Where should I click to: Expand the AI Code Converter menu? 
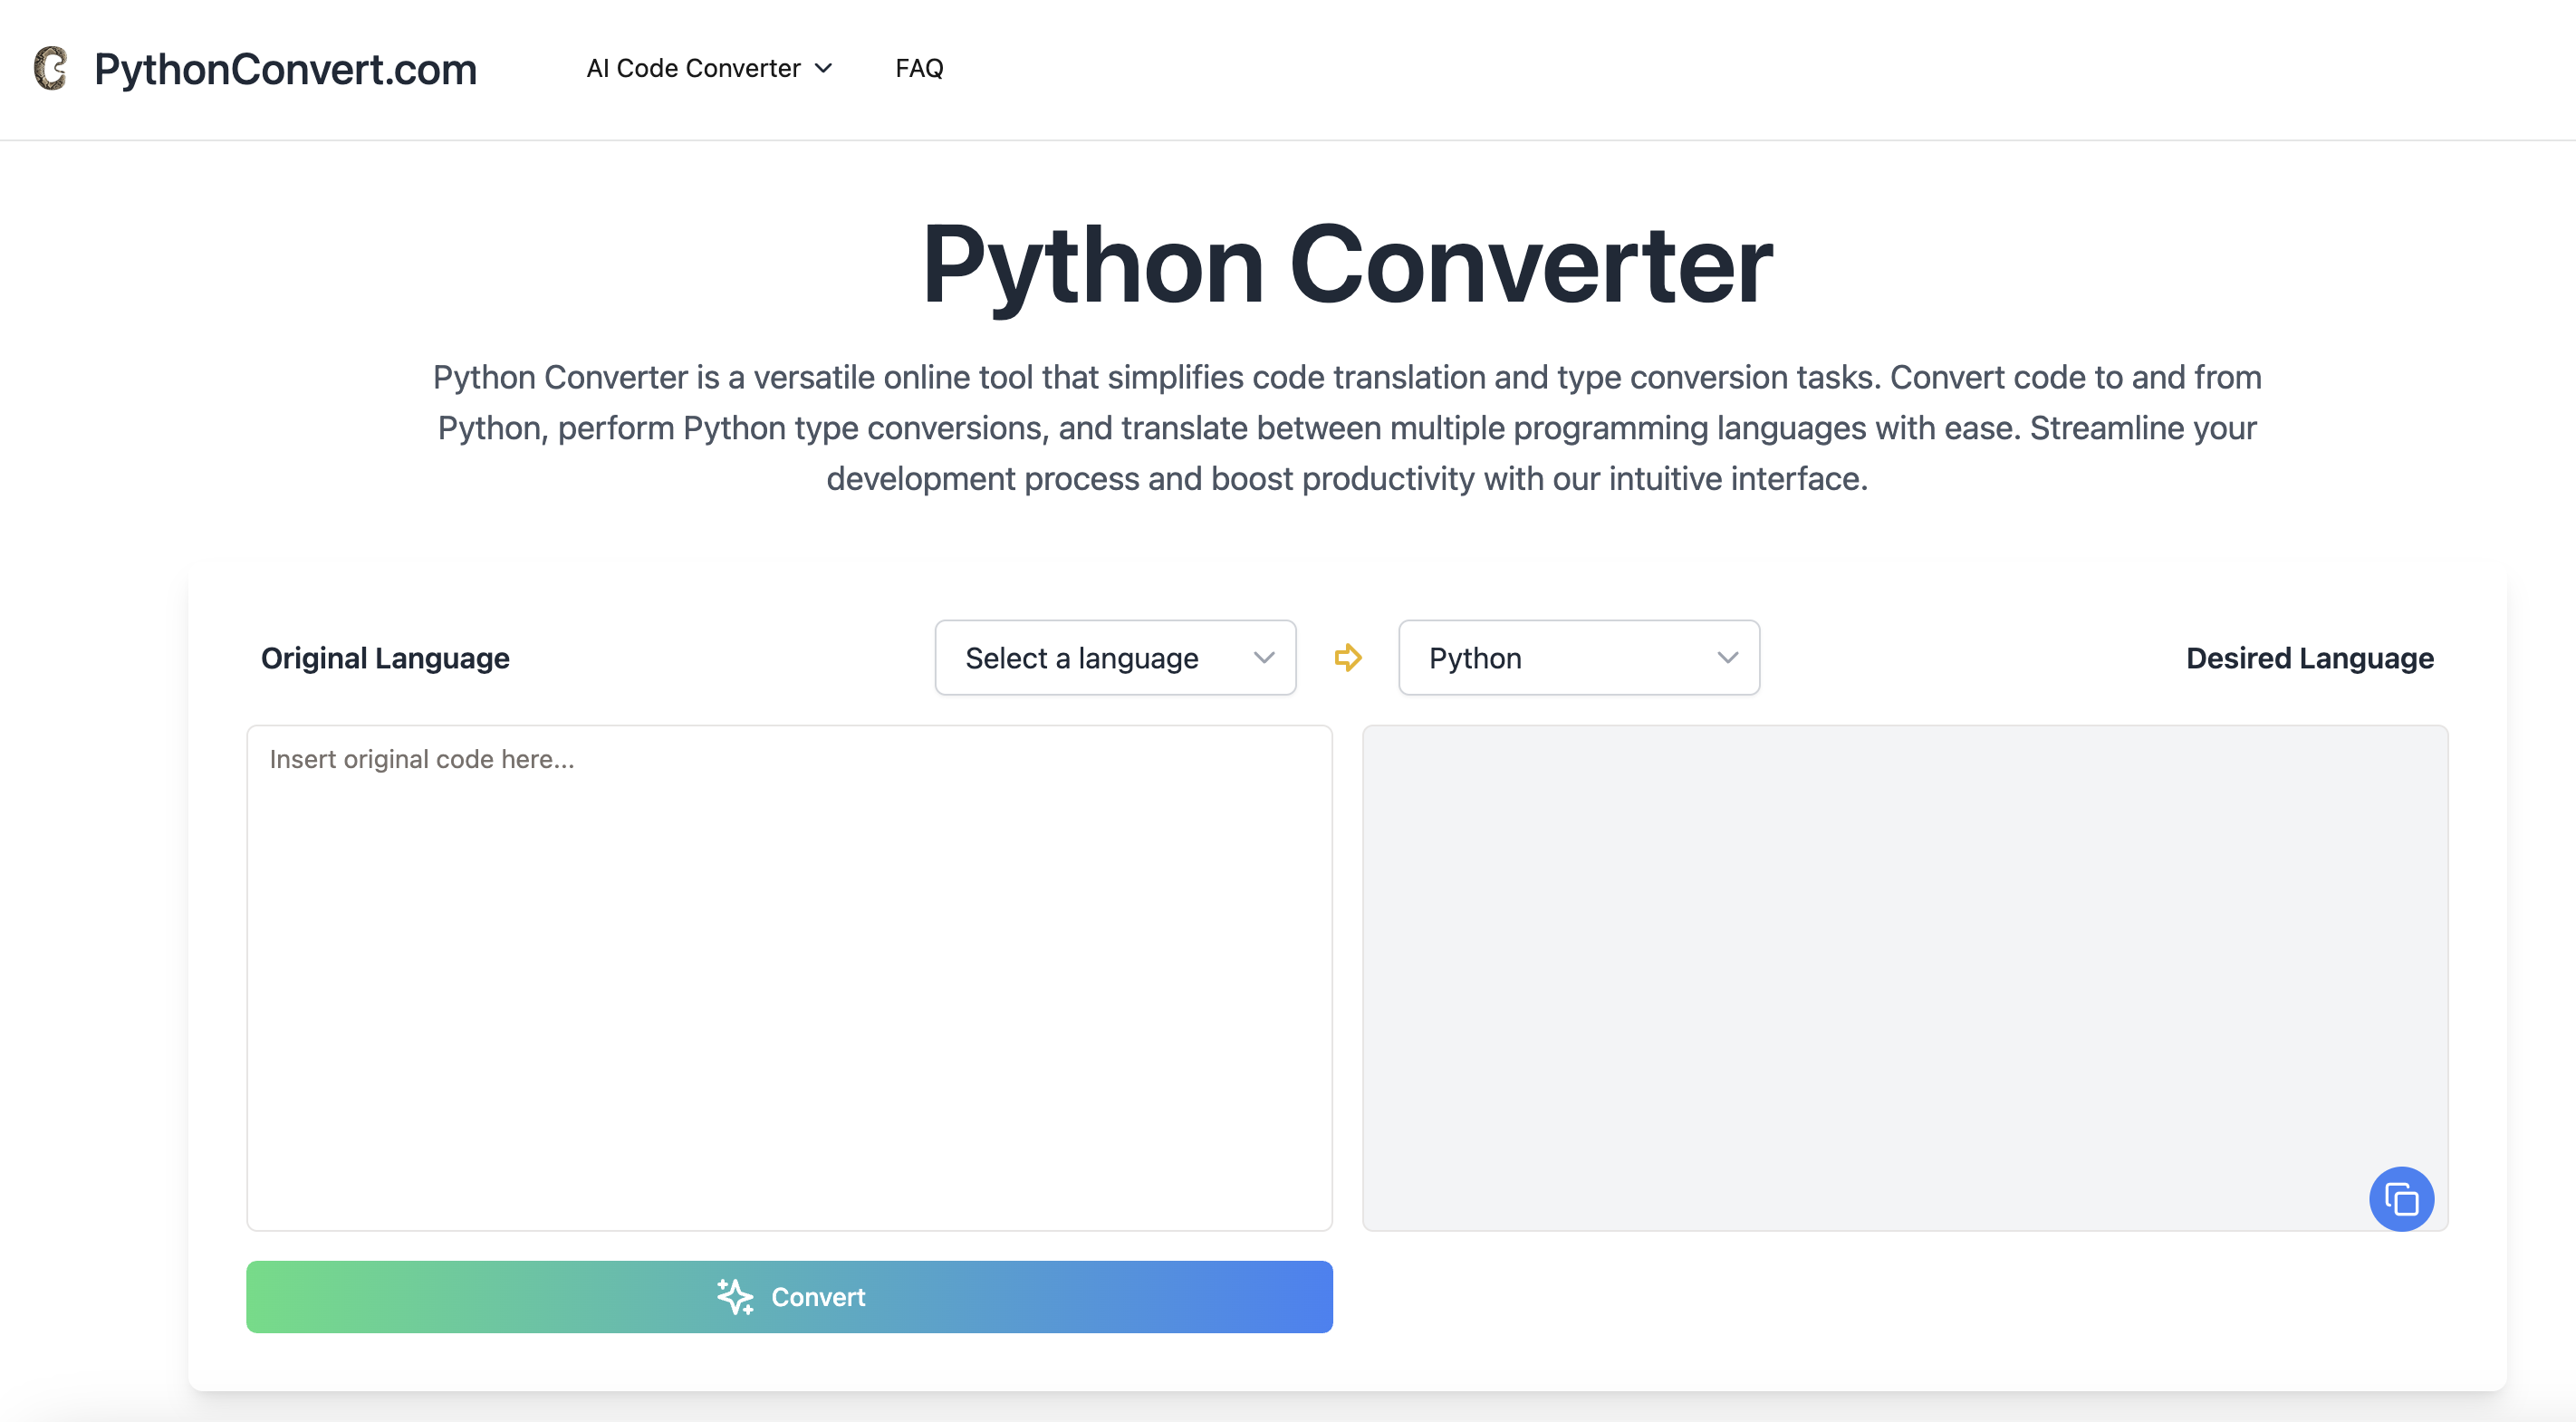coord(694,68)
